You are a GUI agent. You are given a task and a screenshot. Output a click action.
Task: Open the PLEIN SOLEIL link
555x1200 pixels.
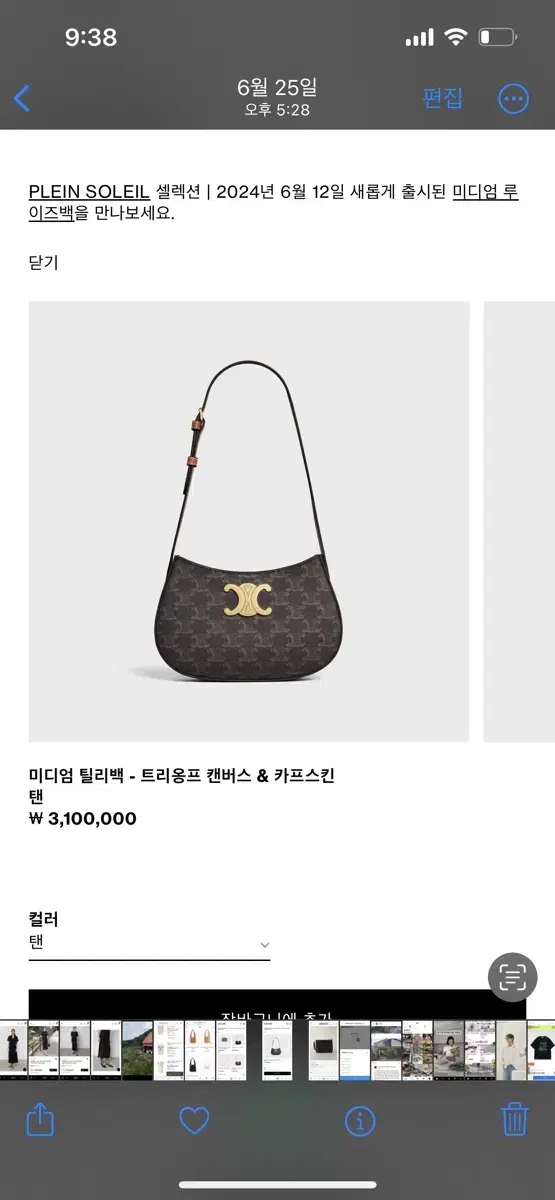pos(89,191)
